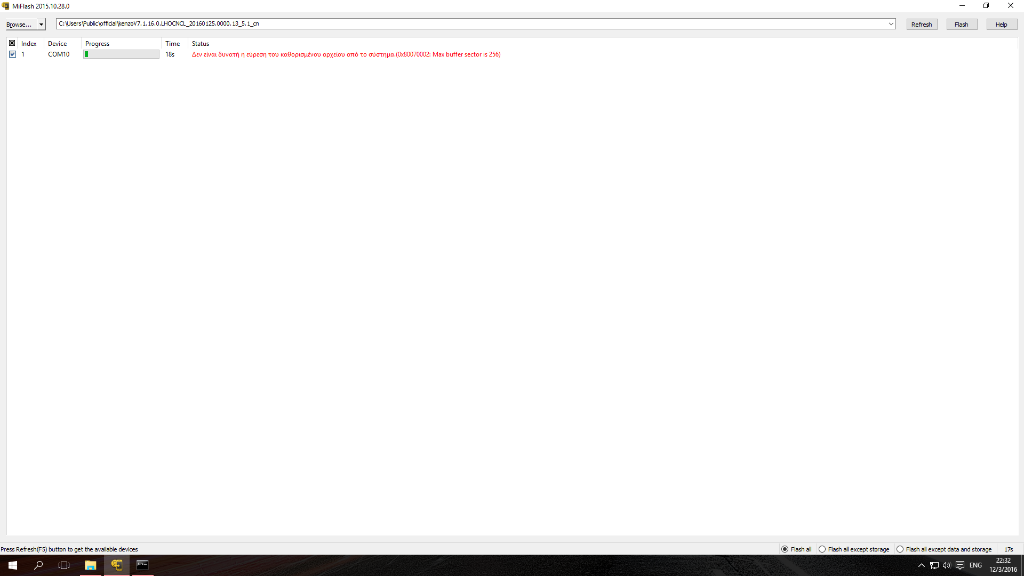Viewport: 1024px width, 576px height.
Task: Open the network tray icon
Action: (x=934, y=566)
